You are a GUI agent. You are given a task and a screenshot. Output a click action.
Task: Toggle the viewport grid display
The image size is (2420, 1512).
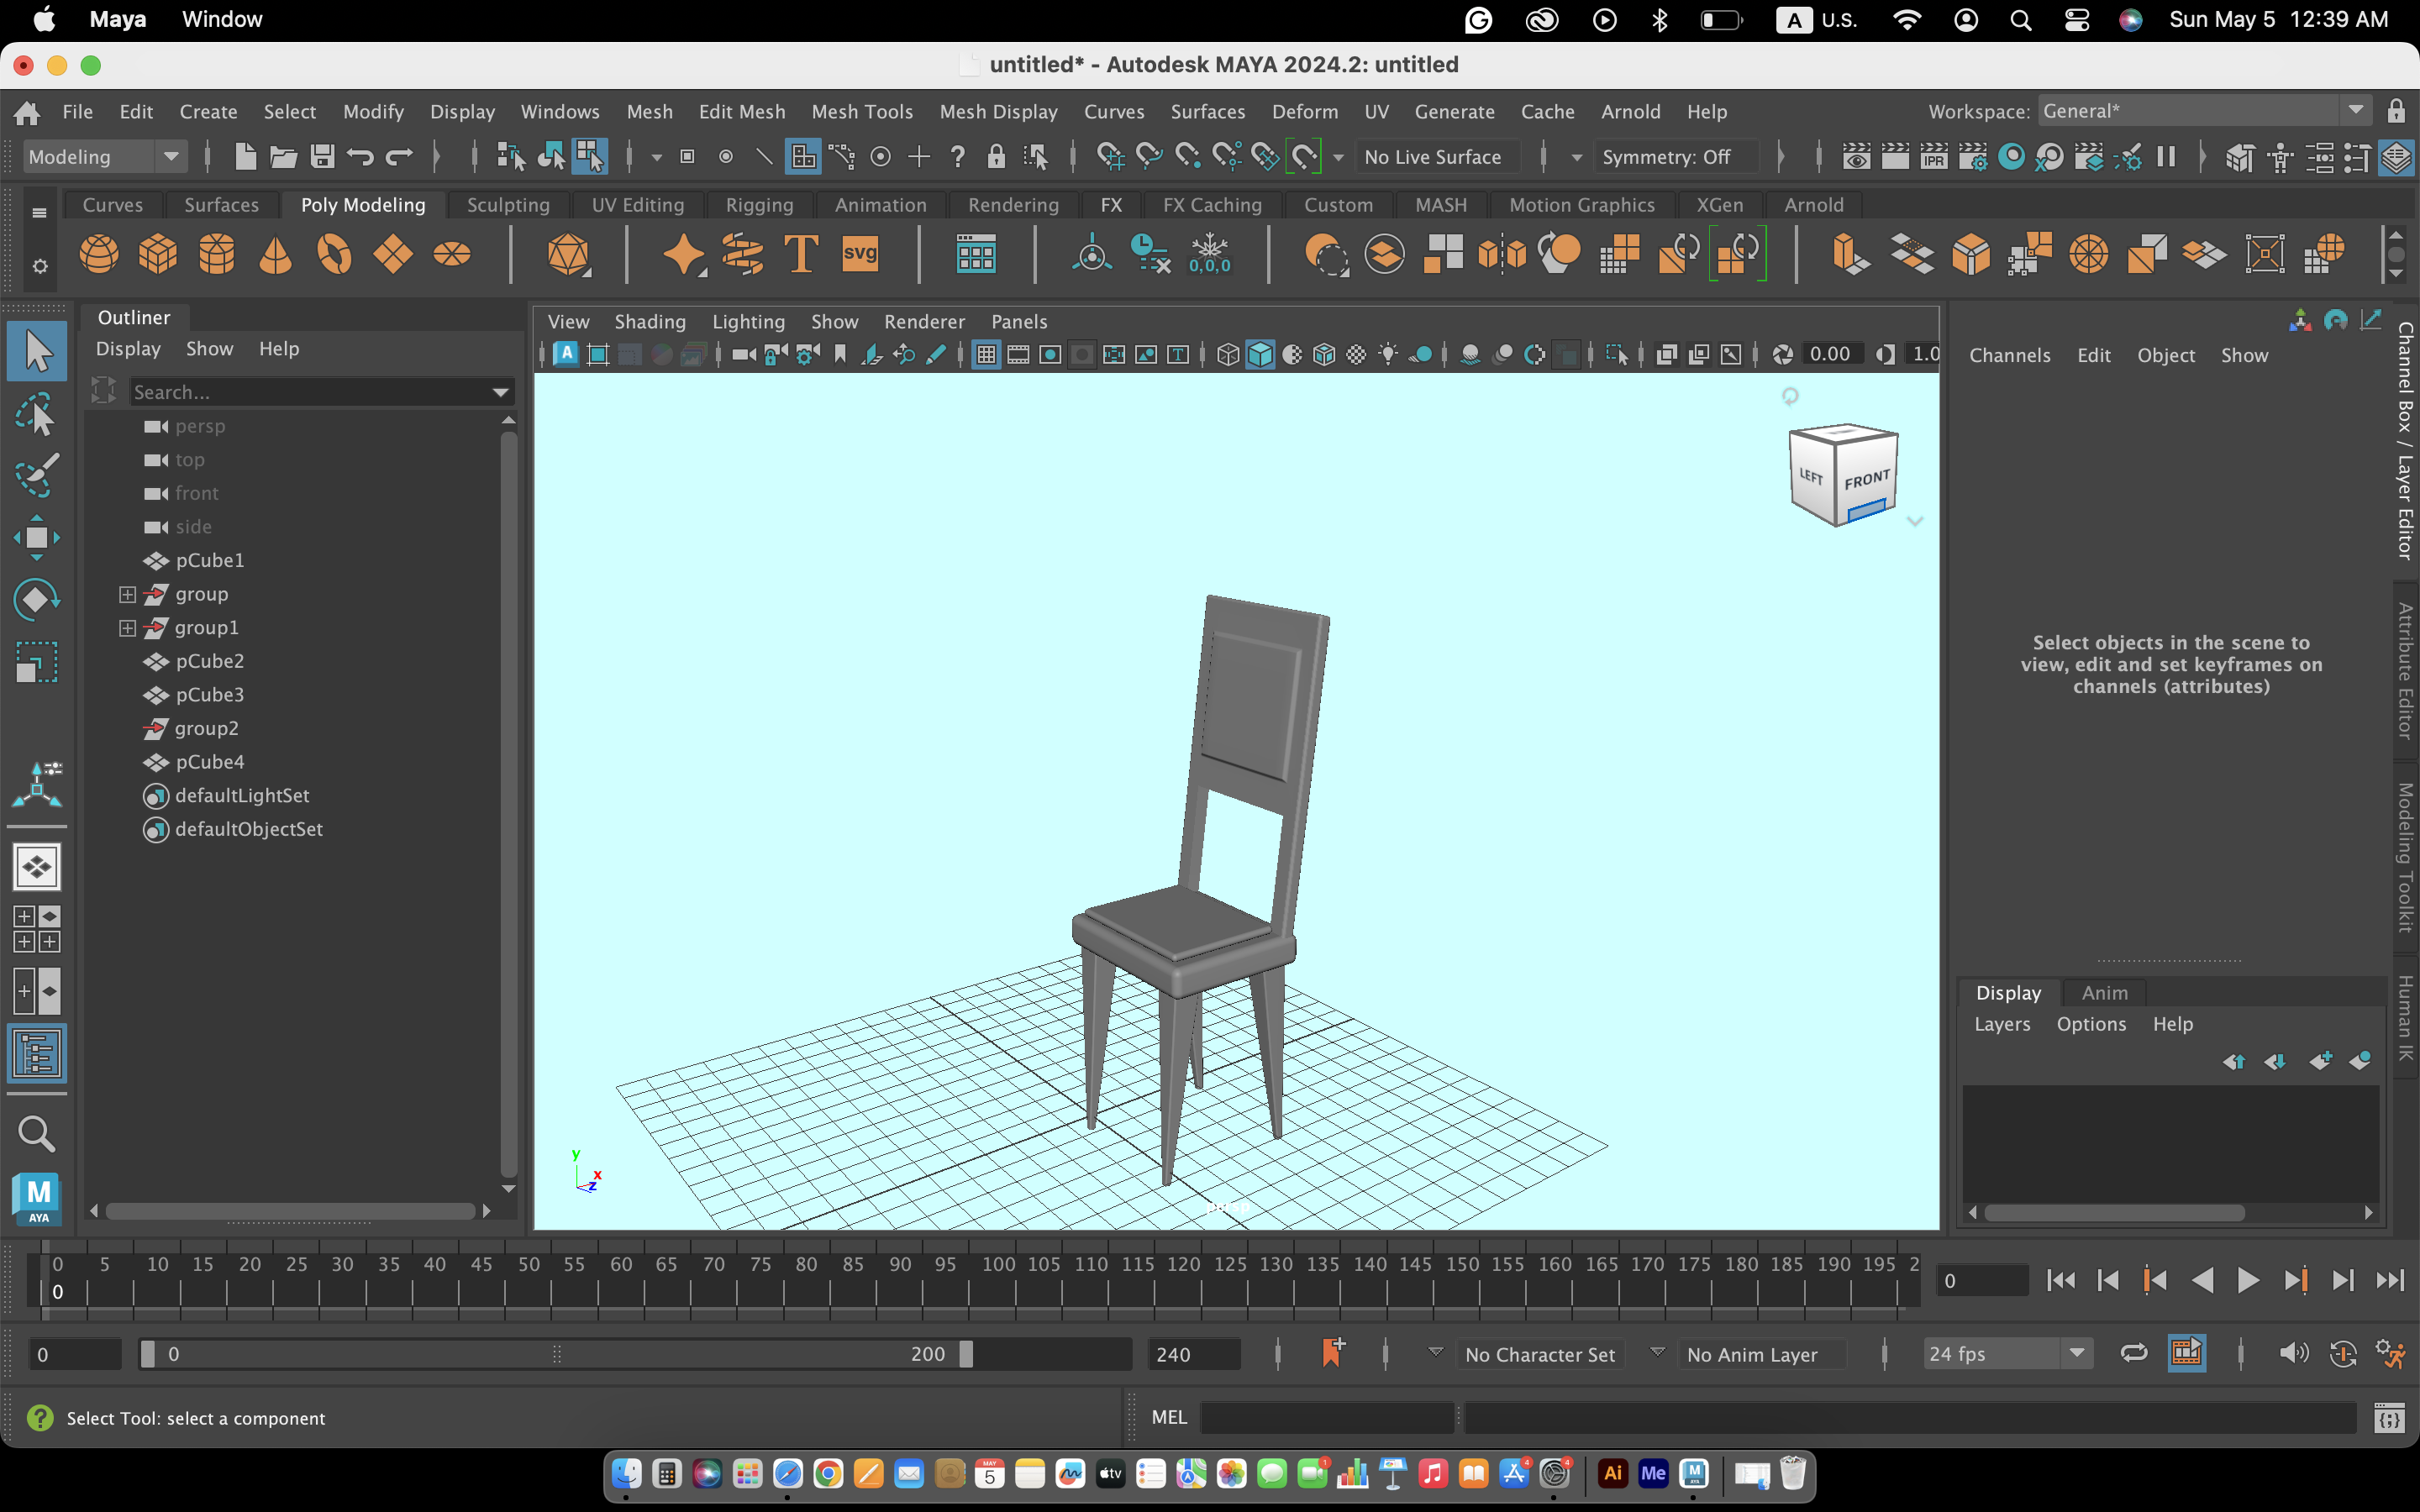(986, 354)
